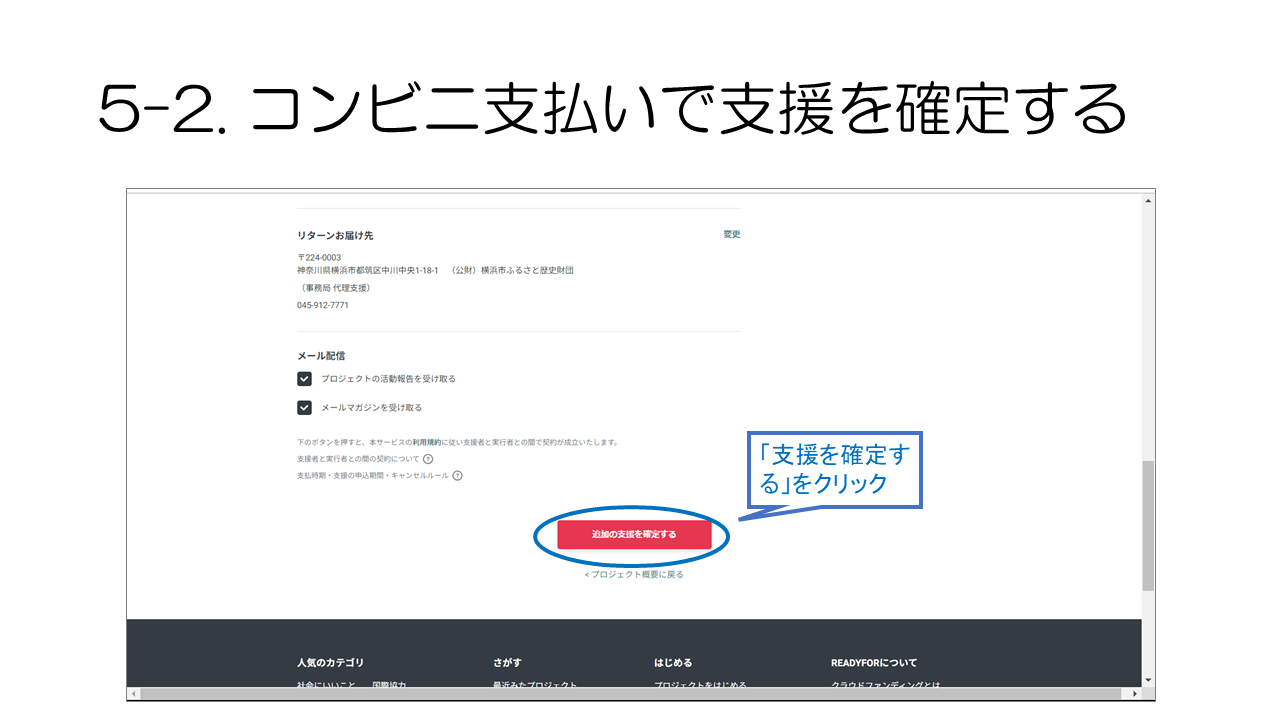Click help icon beside 支払時期・支援の申込期間・キャンセルルール

pyautogui.click(x=457, y=475)
